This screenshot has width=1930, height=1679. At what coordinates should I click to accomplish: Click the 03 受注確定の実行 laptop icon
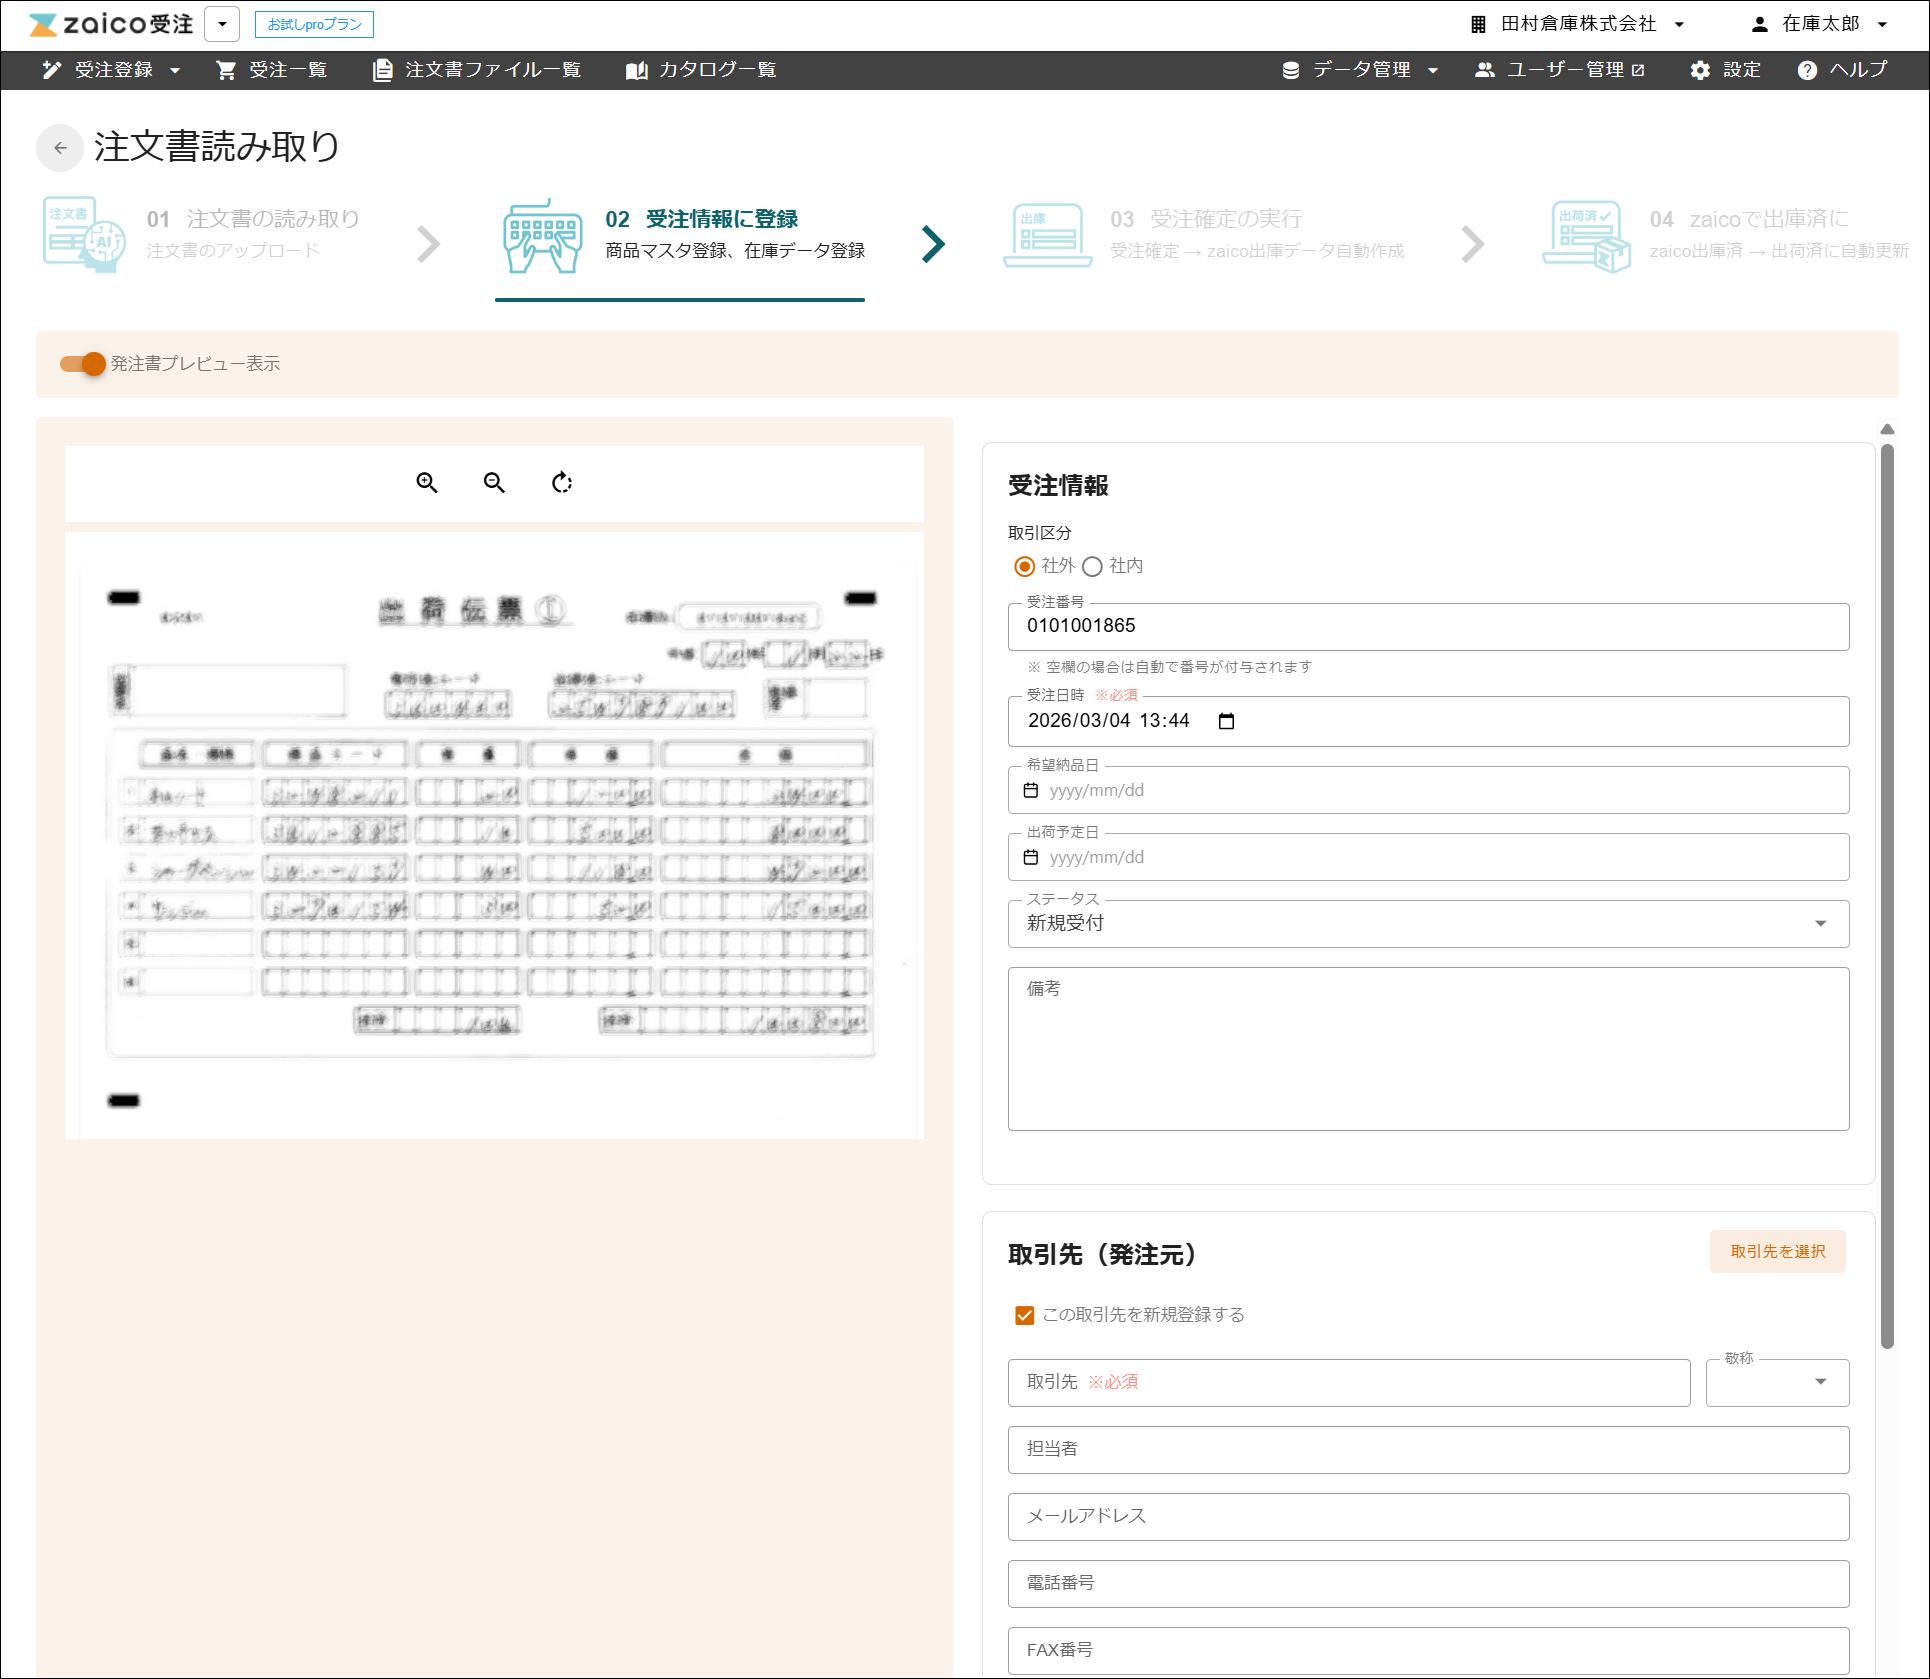(x=1048, y=236)
